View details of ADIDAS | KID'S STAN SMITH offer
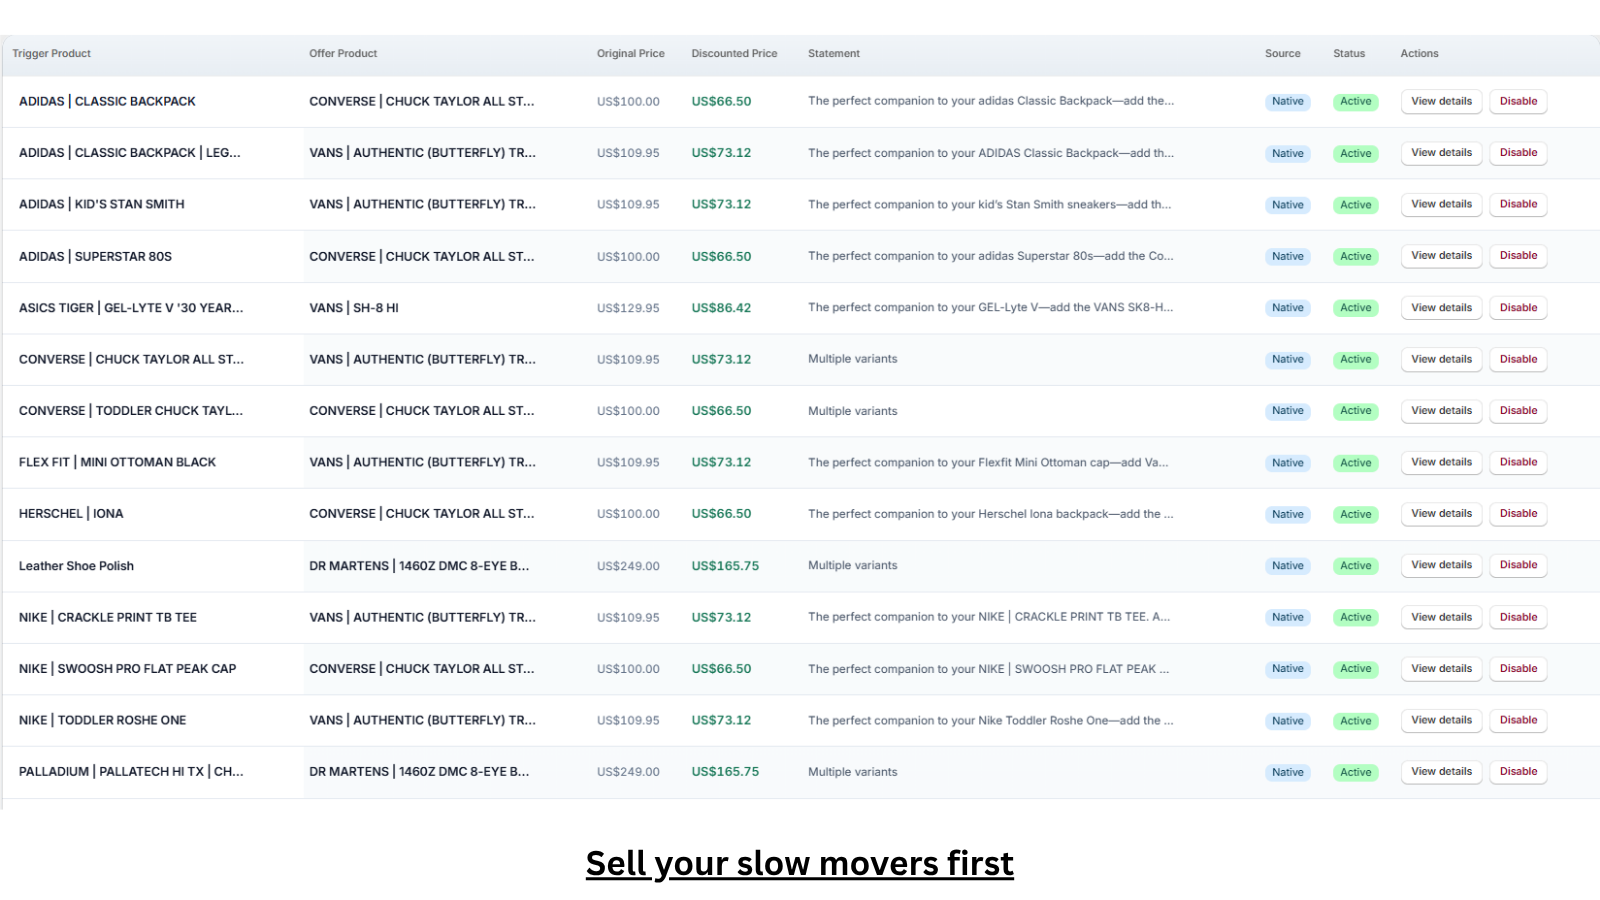This screenshot has height=900, width=1600. (x=1441, y=204)
